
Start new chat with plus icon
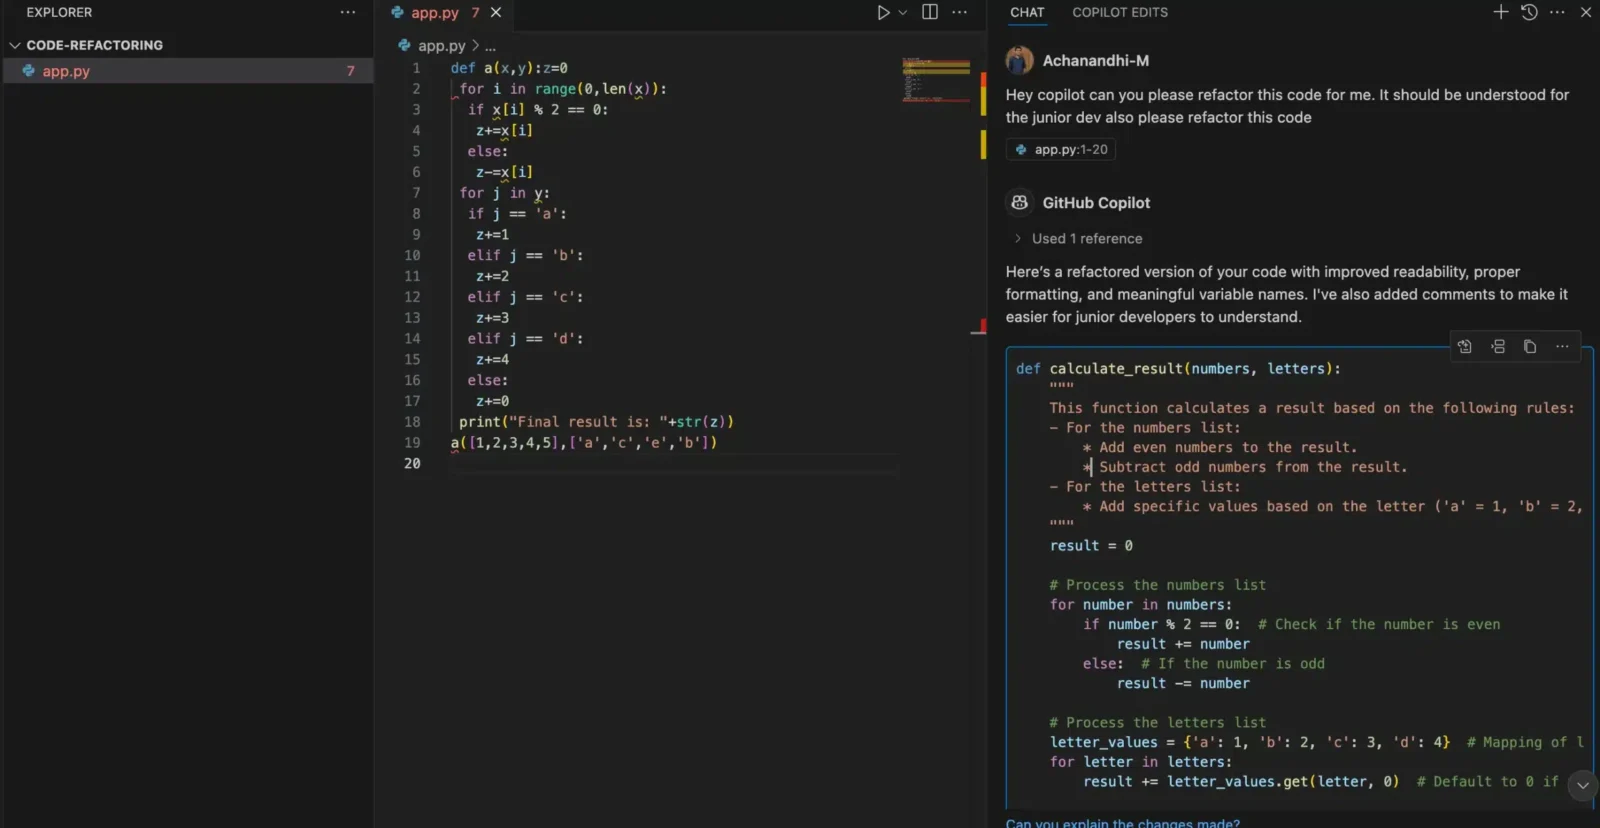point(1501,12)
